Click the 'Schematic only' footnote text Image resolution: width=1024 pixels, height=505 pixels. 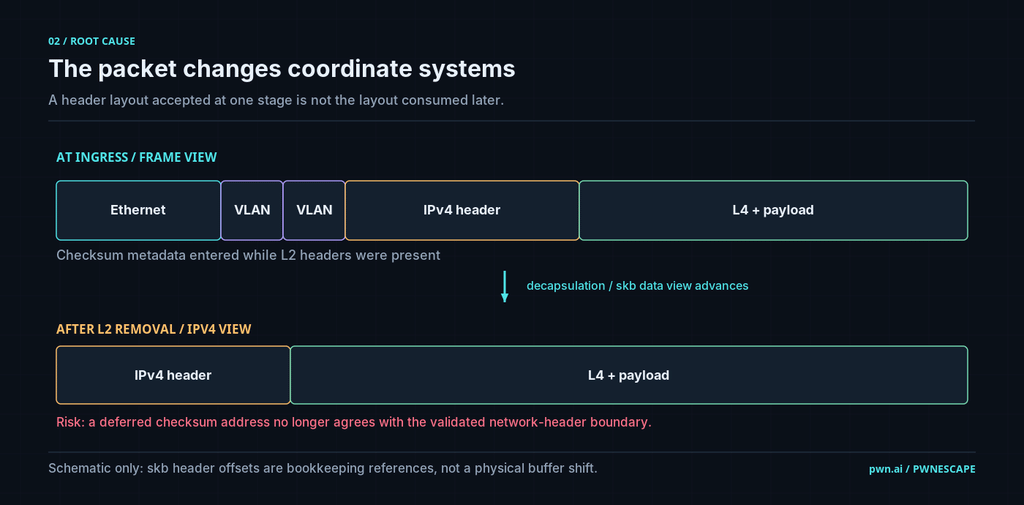323,468
